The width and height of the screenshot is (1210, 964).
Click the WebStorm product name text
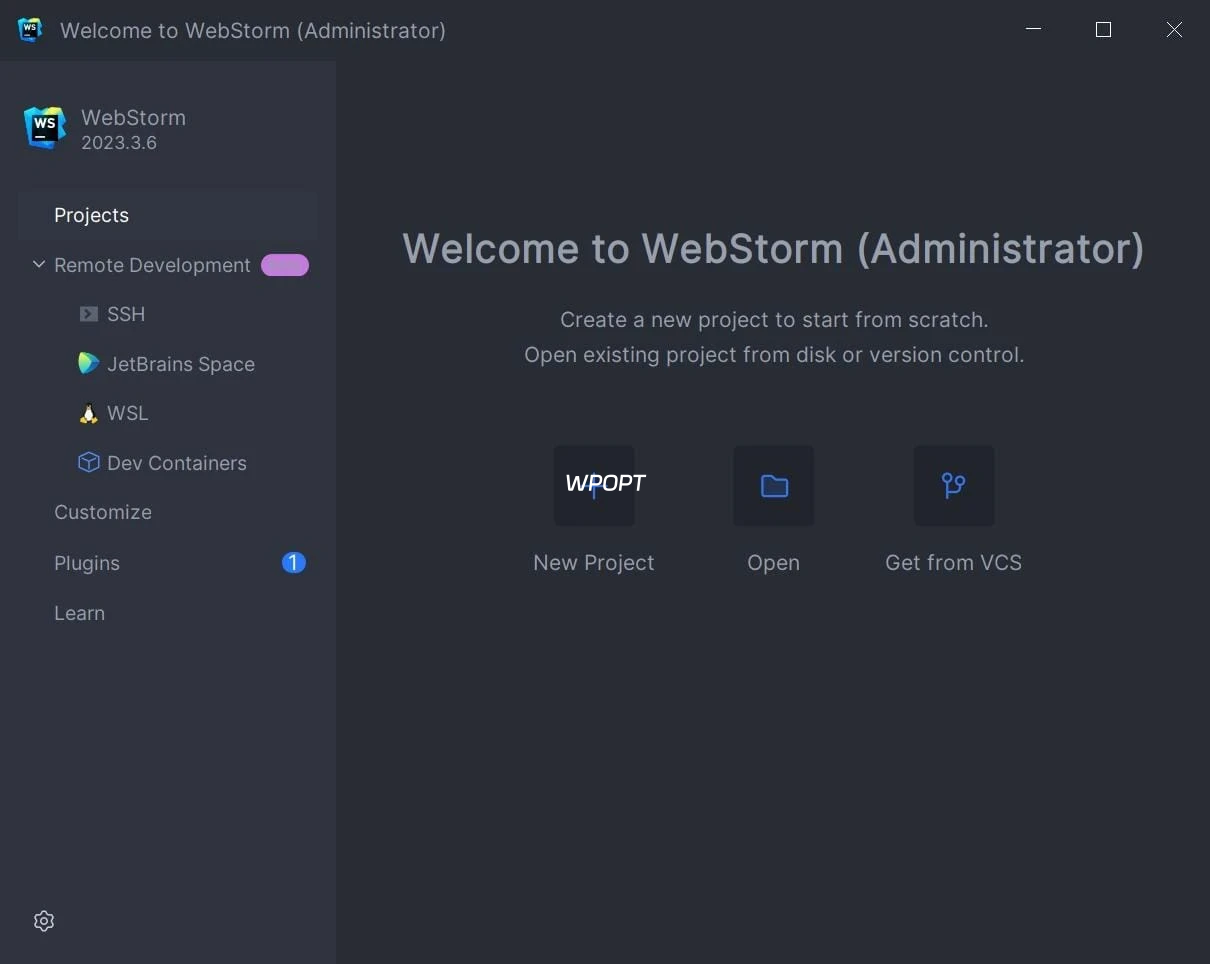[x=134, y=117]
